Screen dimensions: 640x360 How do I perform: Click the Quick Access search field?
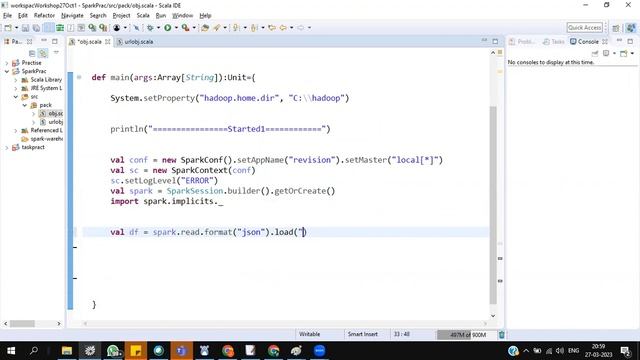pyautogui.click(x=584, y=27)
